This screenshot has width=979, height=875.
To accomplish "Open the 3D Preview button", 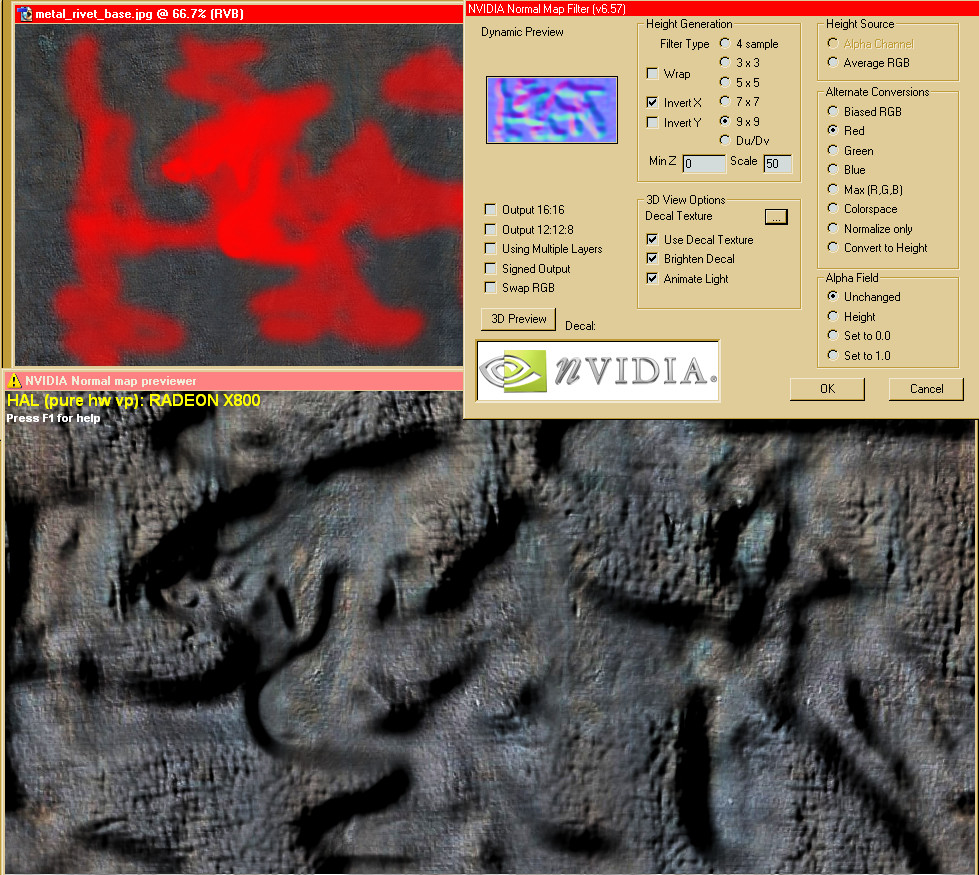I will click(x=518, y=319).
